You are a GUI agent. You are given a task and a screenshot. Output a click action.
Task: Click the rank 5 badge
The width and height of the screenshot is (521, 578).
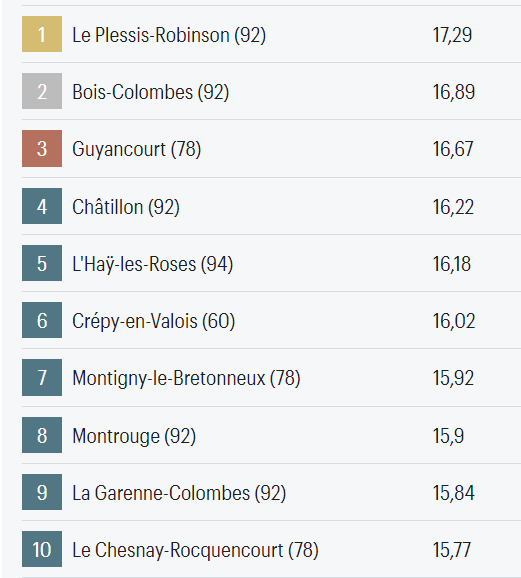pyautogui.click(x=42, y=263)
